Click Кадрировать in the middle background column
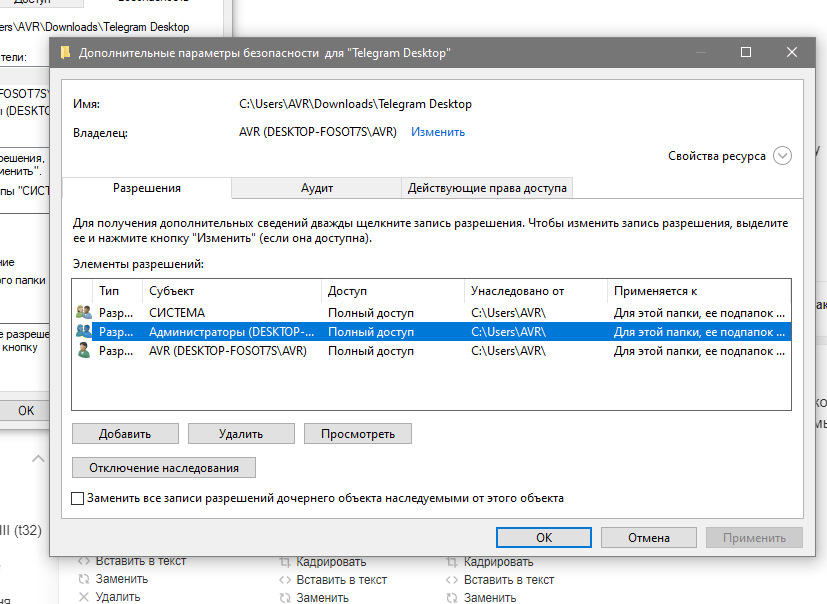827x604 pixels. 331,562
